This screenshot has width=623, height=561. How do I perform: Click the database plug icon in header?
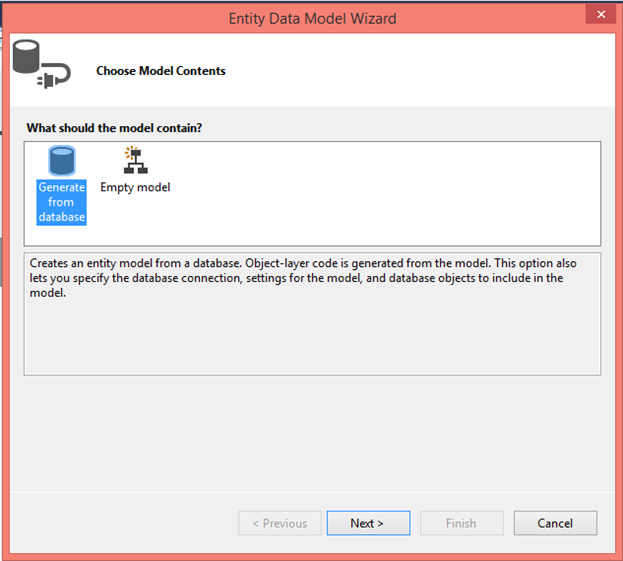tap(42, 64)
